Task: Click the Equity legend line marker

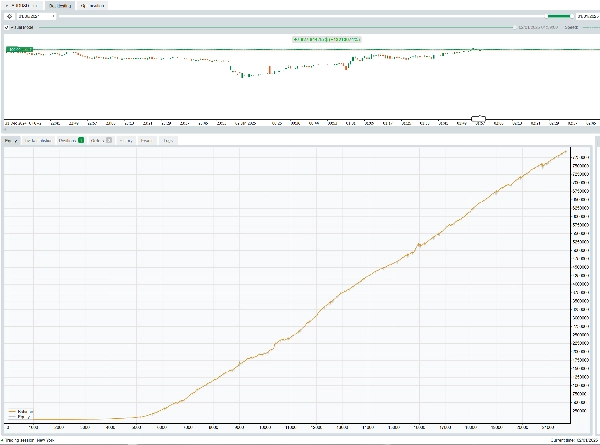Action: (11, 416)
